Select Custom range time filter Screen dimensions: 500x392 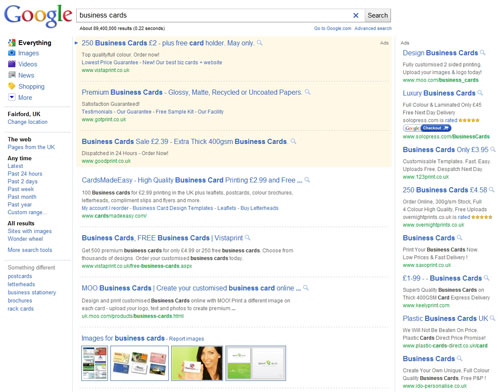click(x=27, y=212)
